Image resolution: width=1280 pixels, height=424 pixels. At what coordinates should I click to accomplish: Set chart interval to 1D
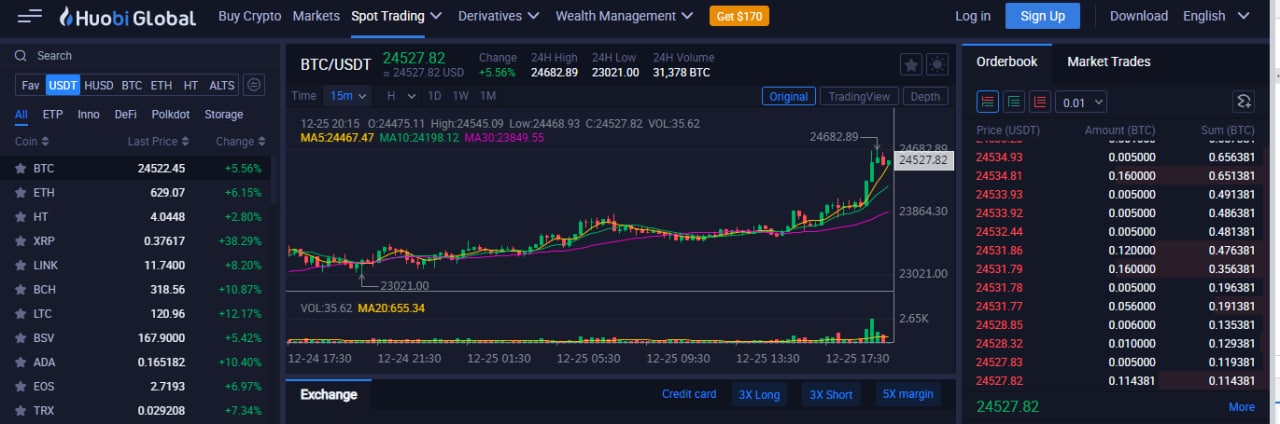[435, 96]
